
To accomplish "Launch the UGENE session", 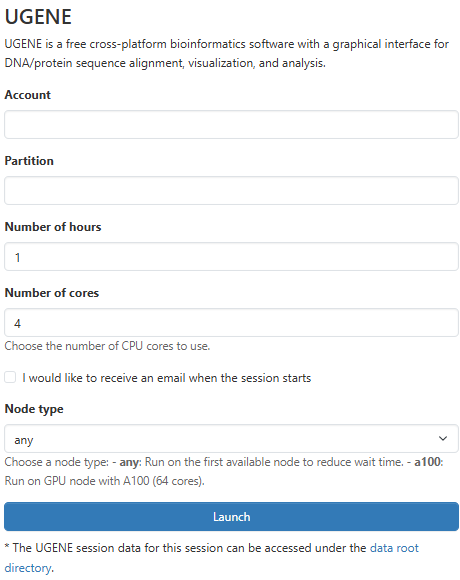I will click(x=231, y=516).
